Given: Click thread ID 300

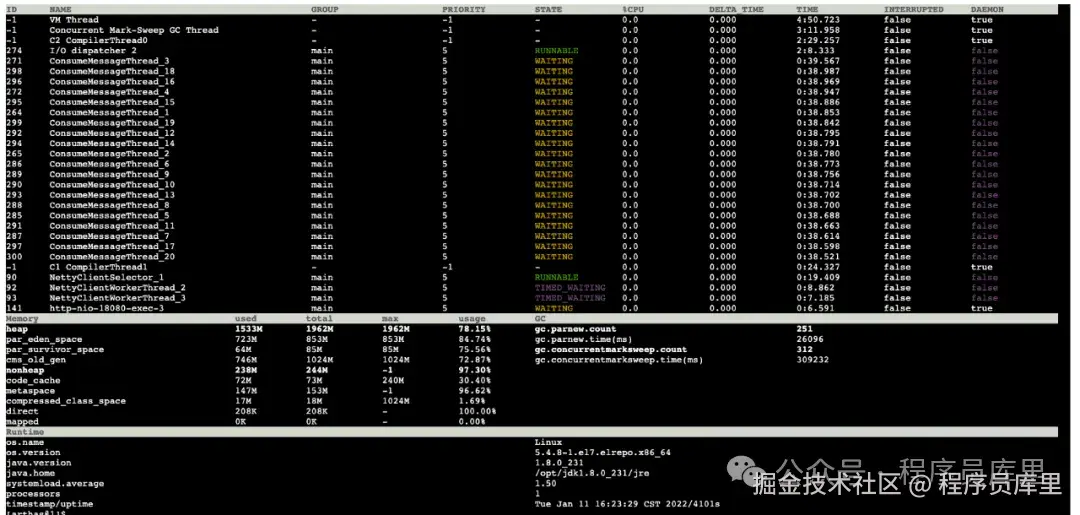Looking at the screenshot, I should point(14,257).
